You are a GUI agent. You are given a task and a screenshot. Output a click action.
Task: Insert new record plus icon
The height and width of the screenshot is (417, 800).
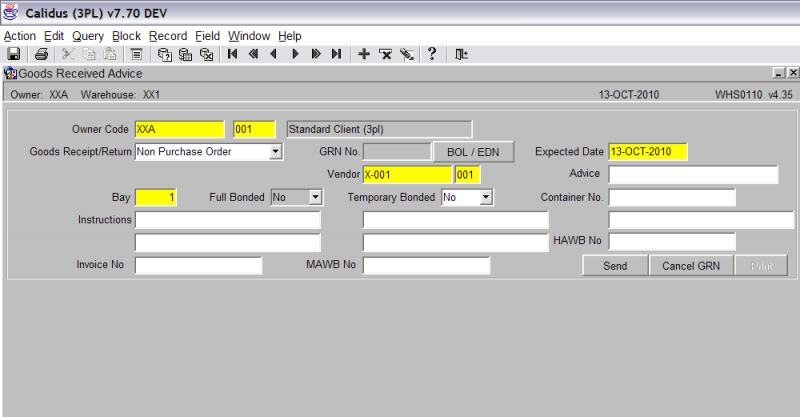tap(364, 54)
